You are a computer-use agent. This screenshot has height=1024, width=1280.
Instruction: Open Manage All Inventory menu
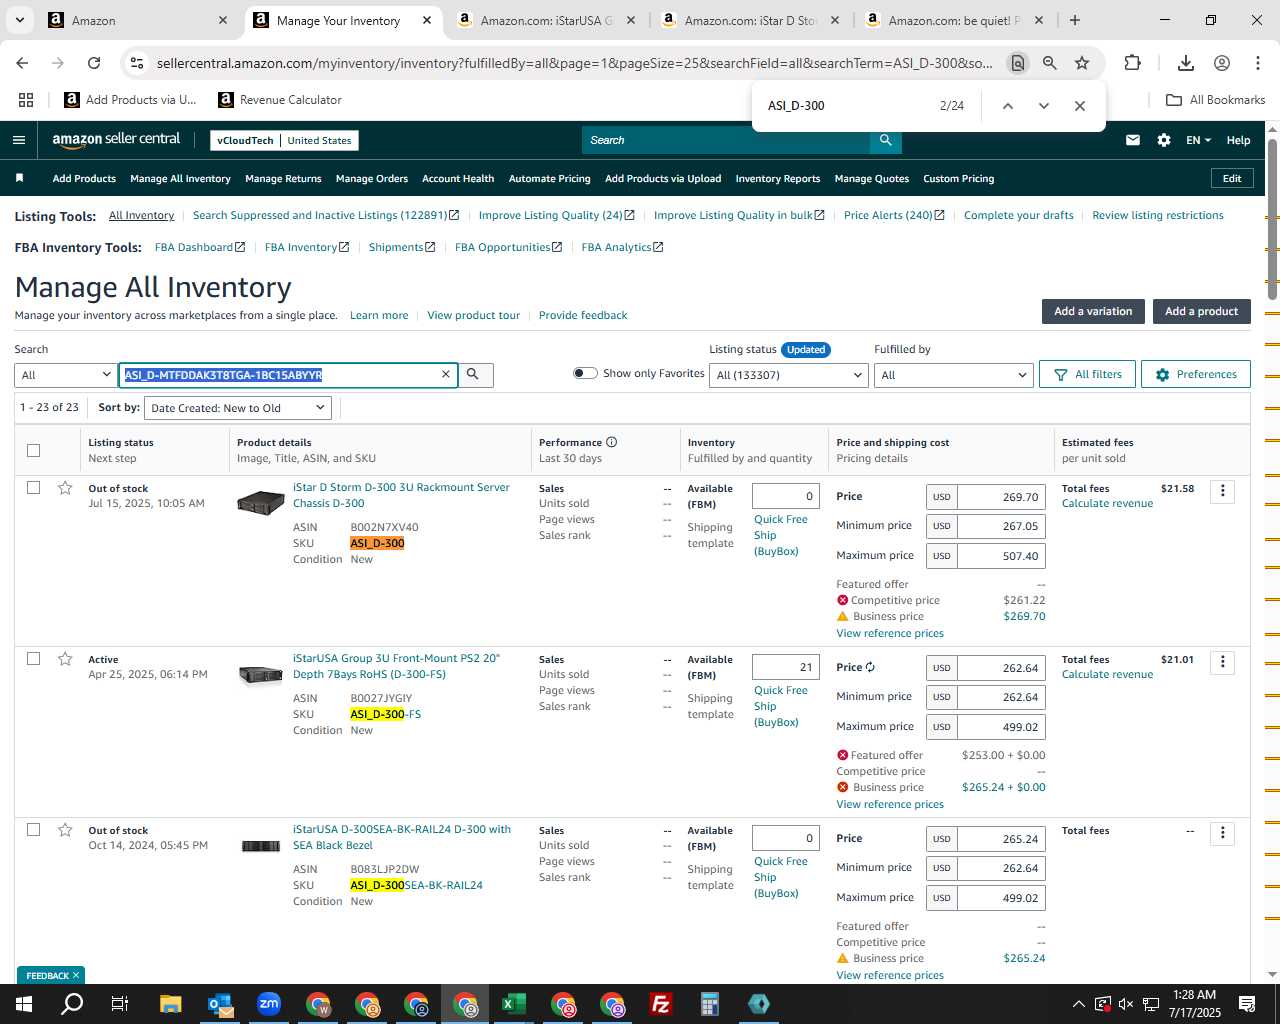180,179
